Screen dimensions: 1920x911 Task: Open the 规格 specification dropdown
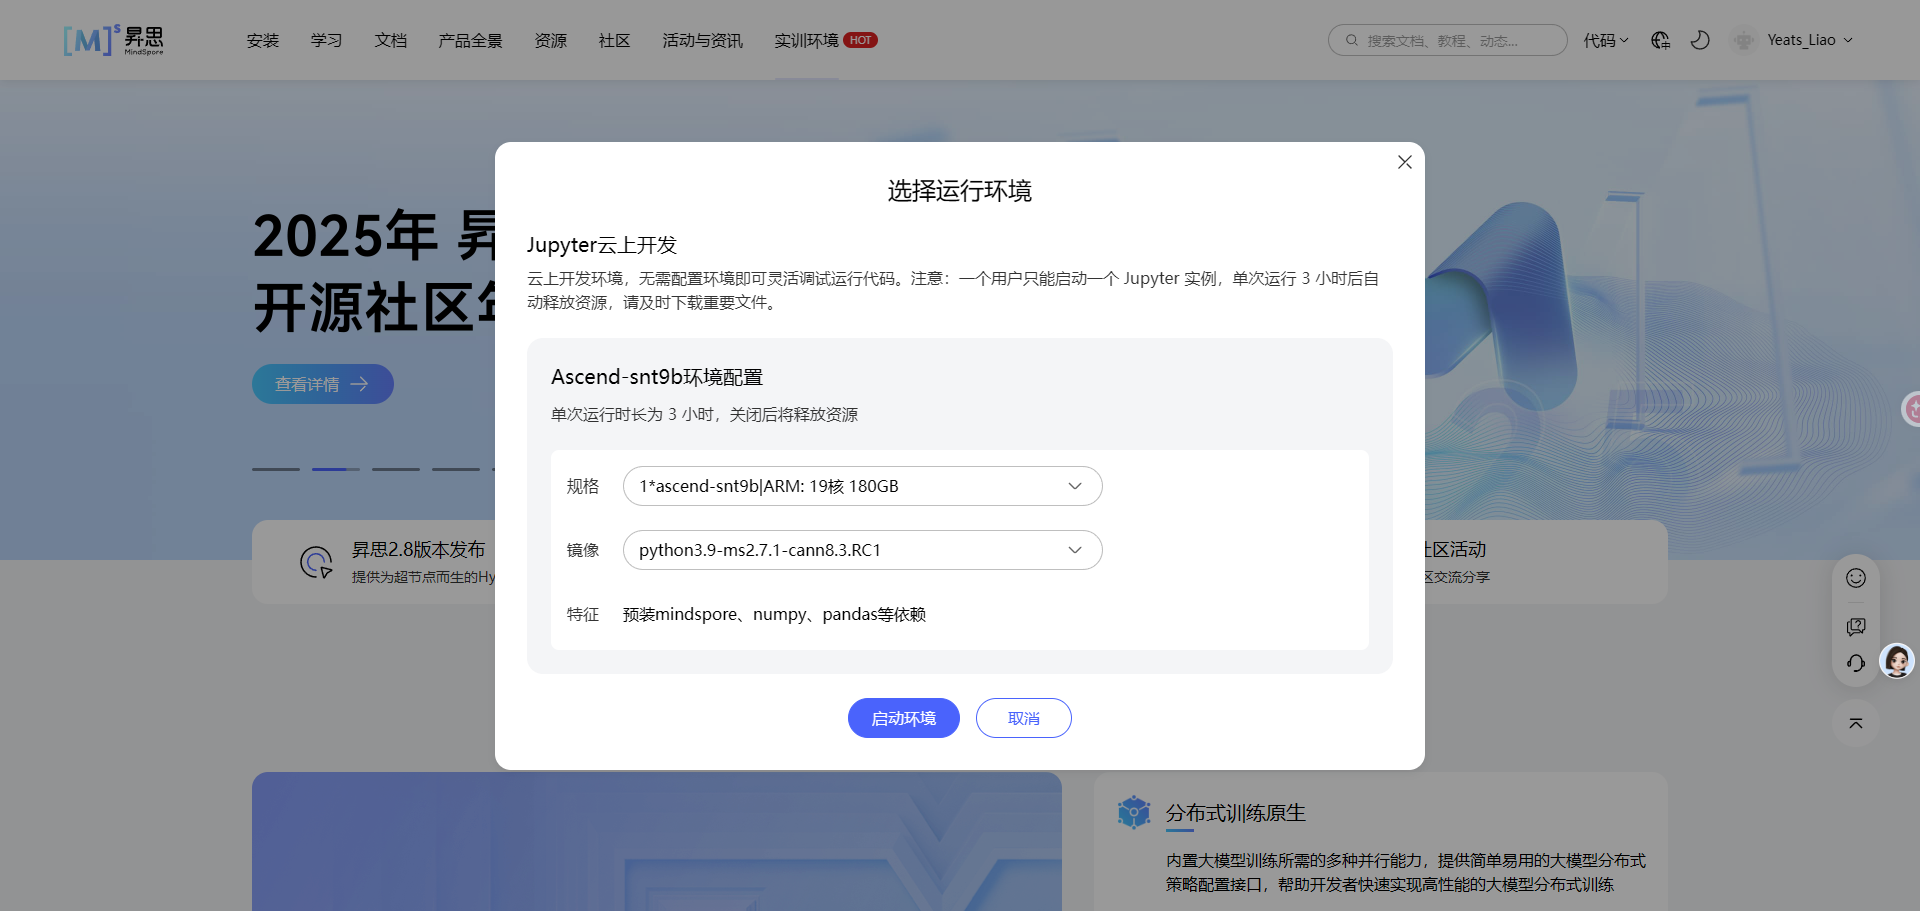(x=863, y=486)
